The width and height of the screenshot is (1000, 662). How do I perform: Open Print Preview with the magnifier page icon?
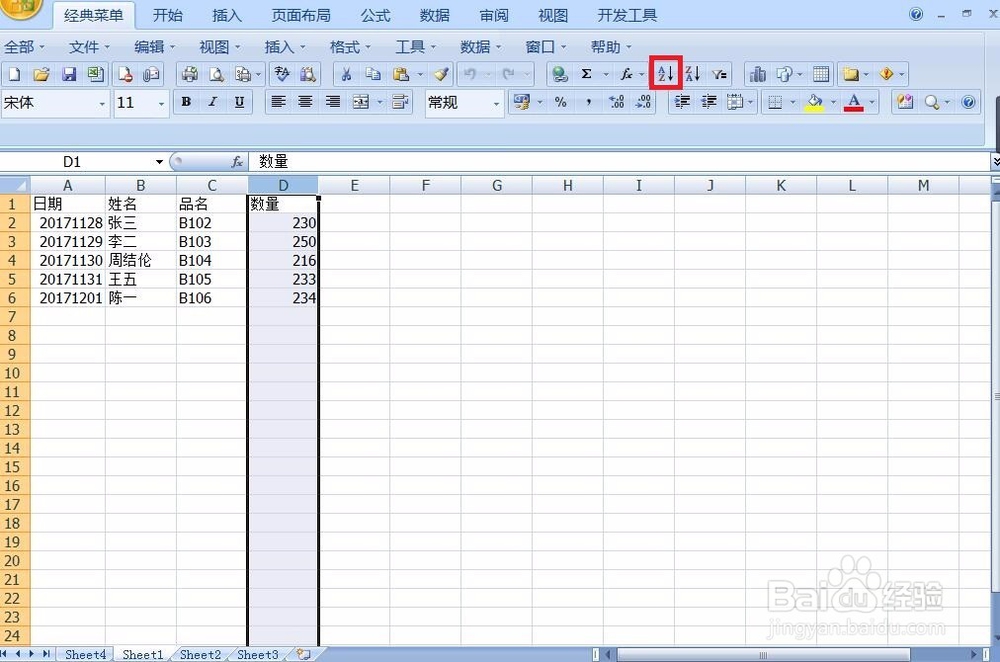pos(216,75)
